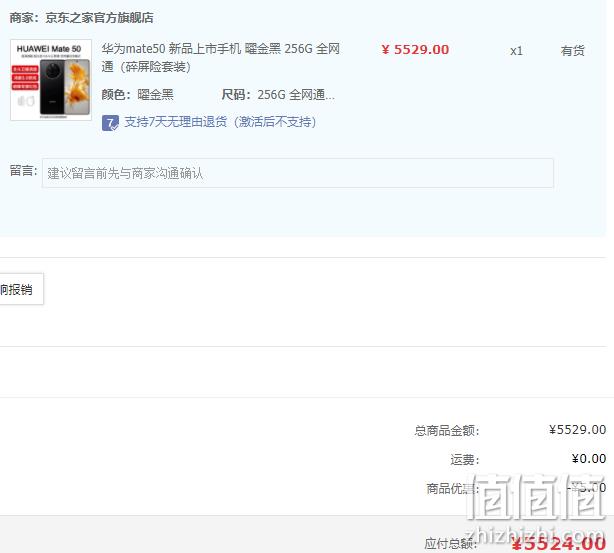The image size is (614, 553).
Task: Click the 报销 button on left edge
Action: pyautogui.click(x=21, y=289)
